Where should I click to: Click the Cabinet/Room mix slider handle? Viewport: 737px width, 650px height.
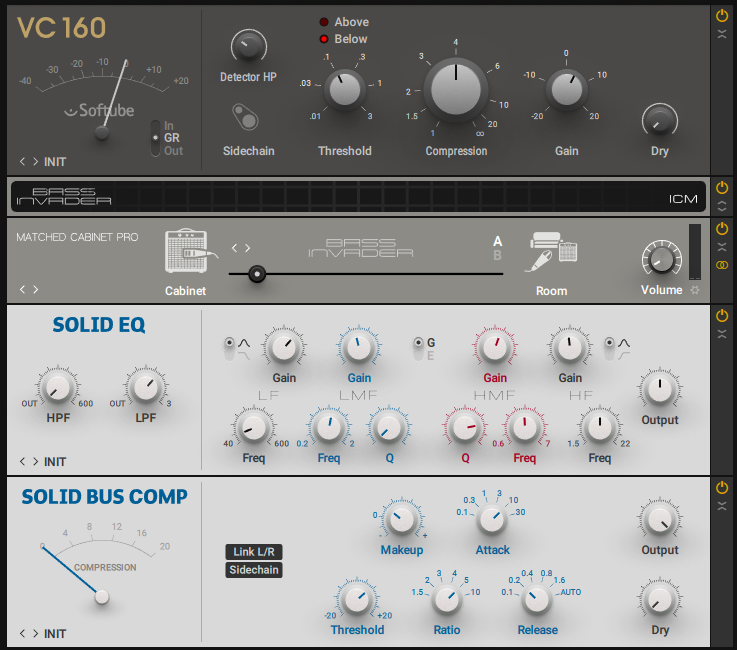tap(257, 274)
